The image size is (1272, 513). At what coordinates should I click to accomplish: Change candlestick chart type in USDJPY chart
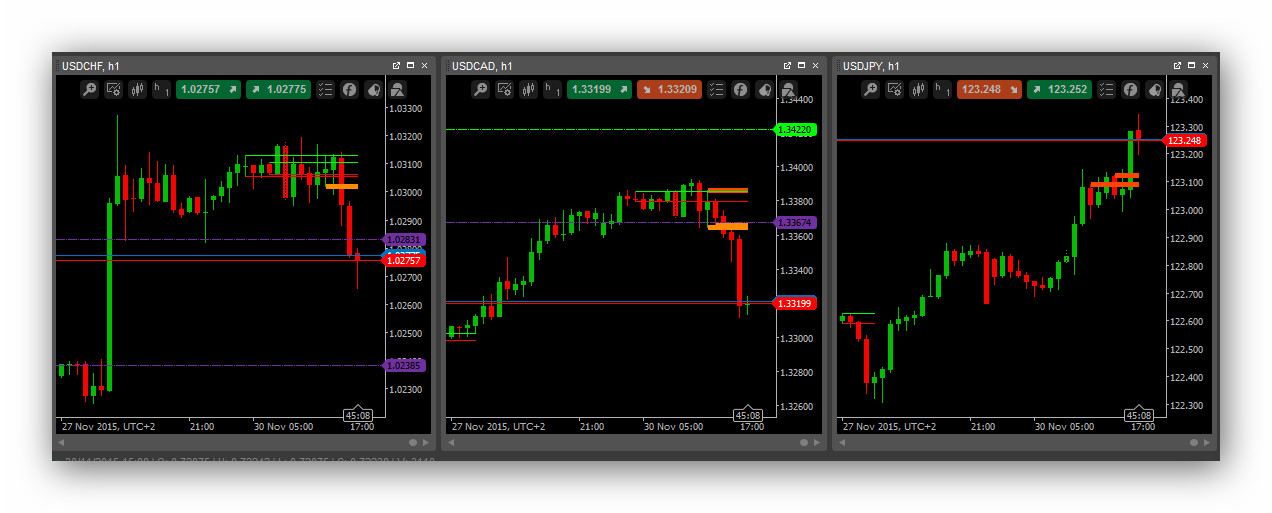coord(918,89)
